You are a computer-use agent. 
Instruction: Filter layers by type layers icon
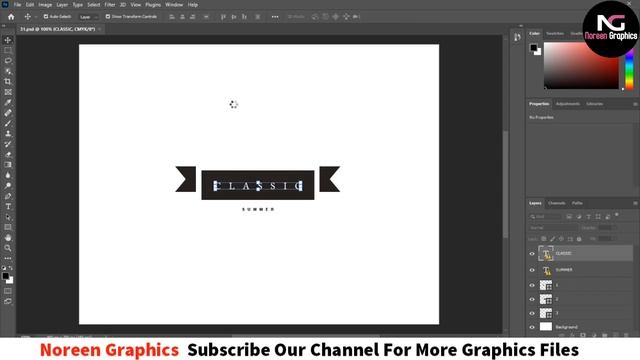pos(588,217)
